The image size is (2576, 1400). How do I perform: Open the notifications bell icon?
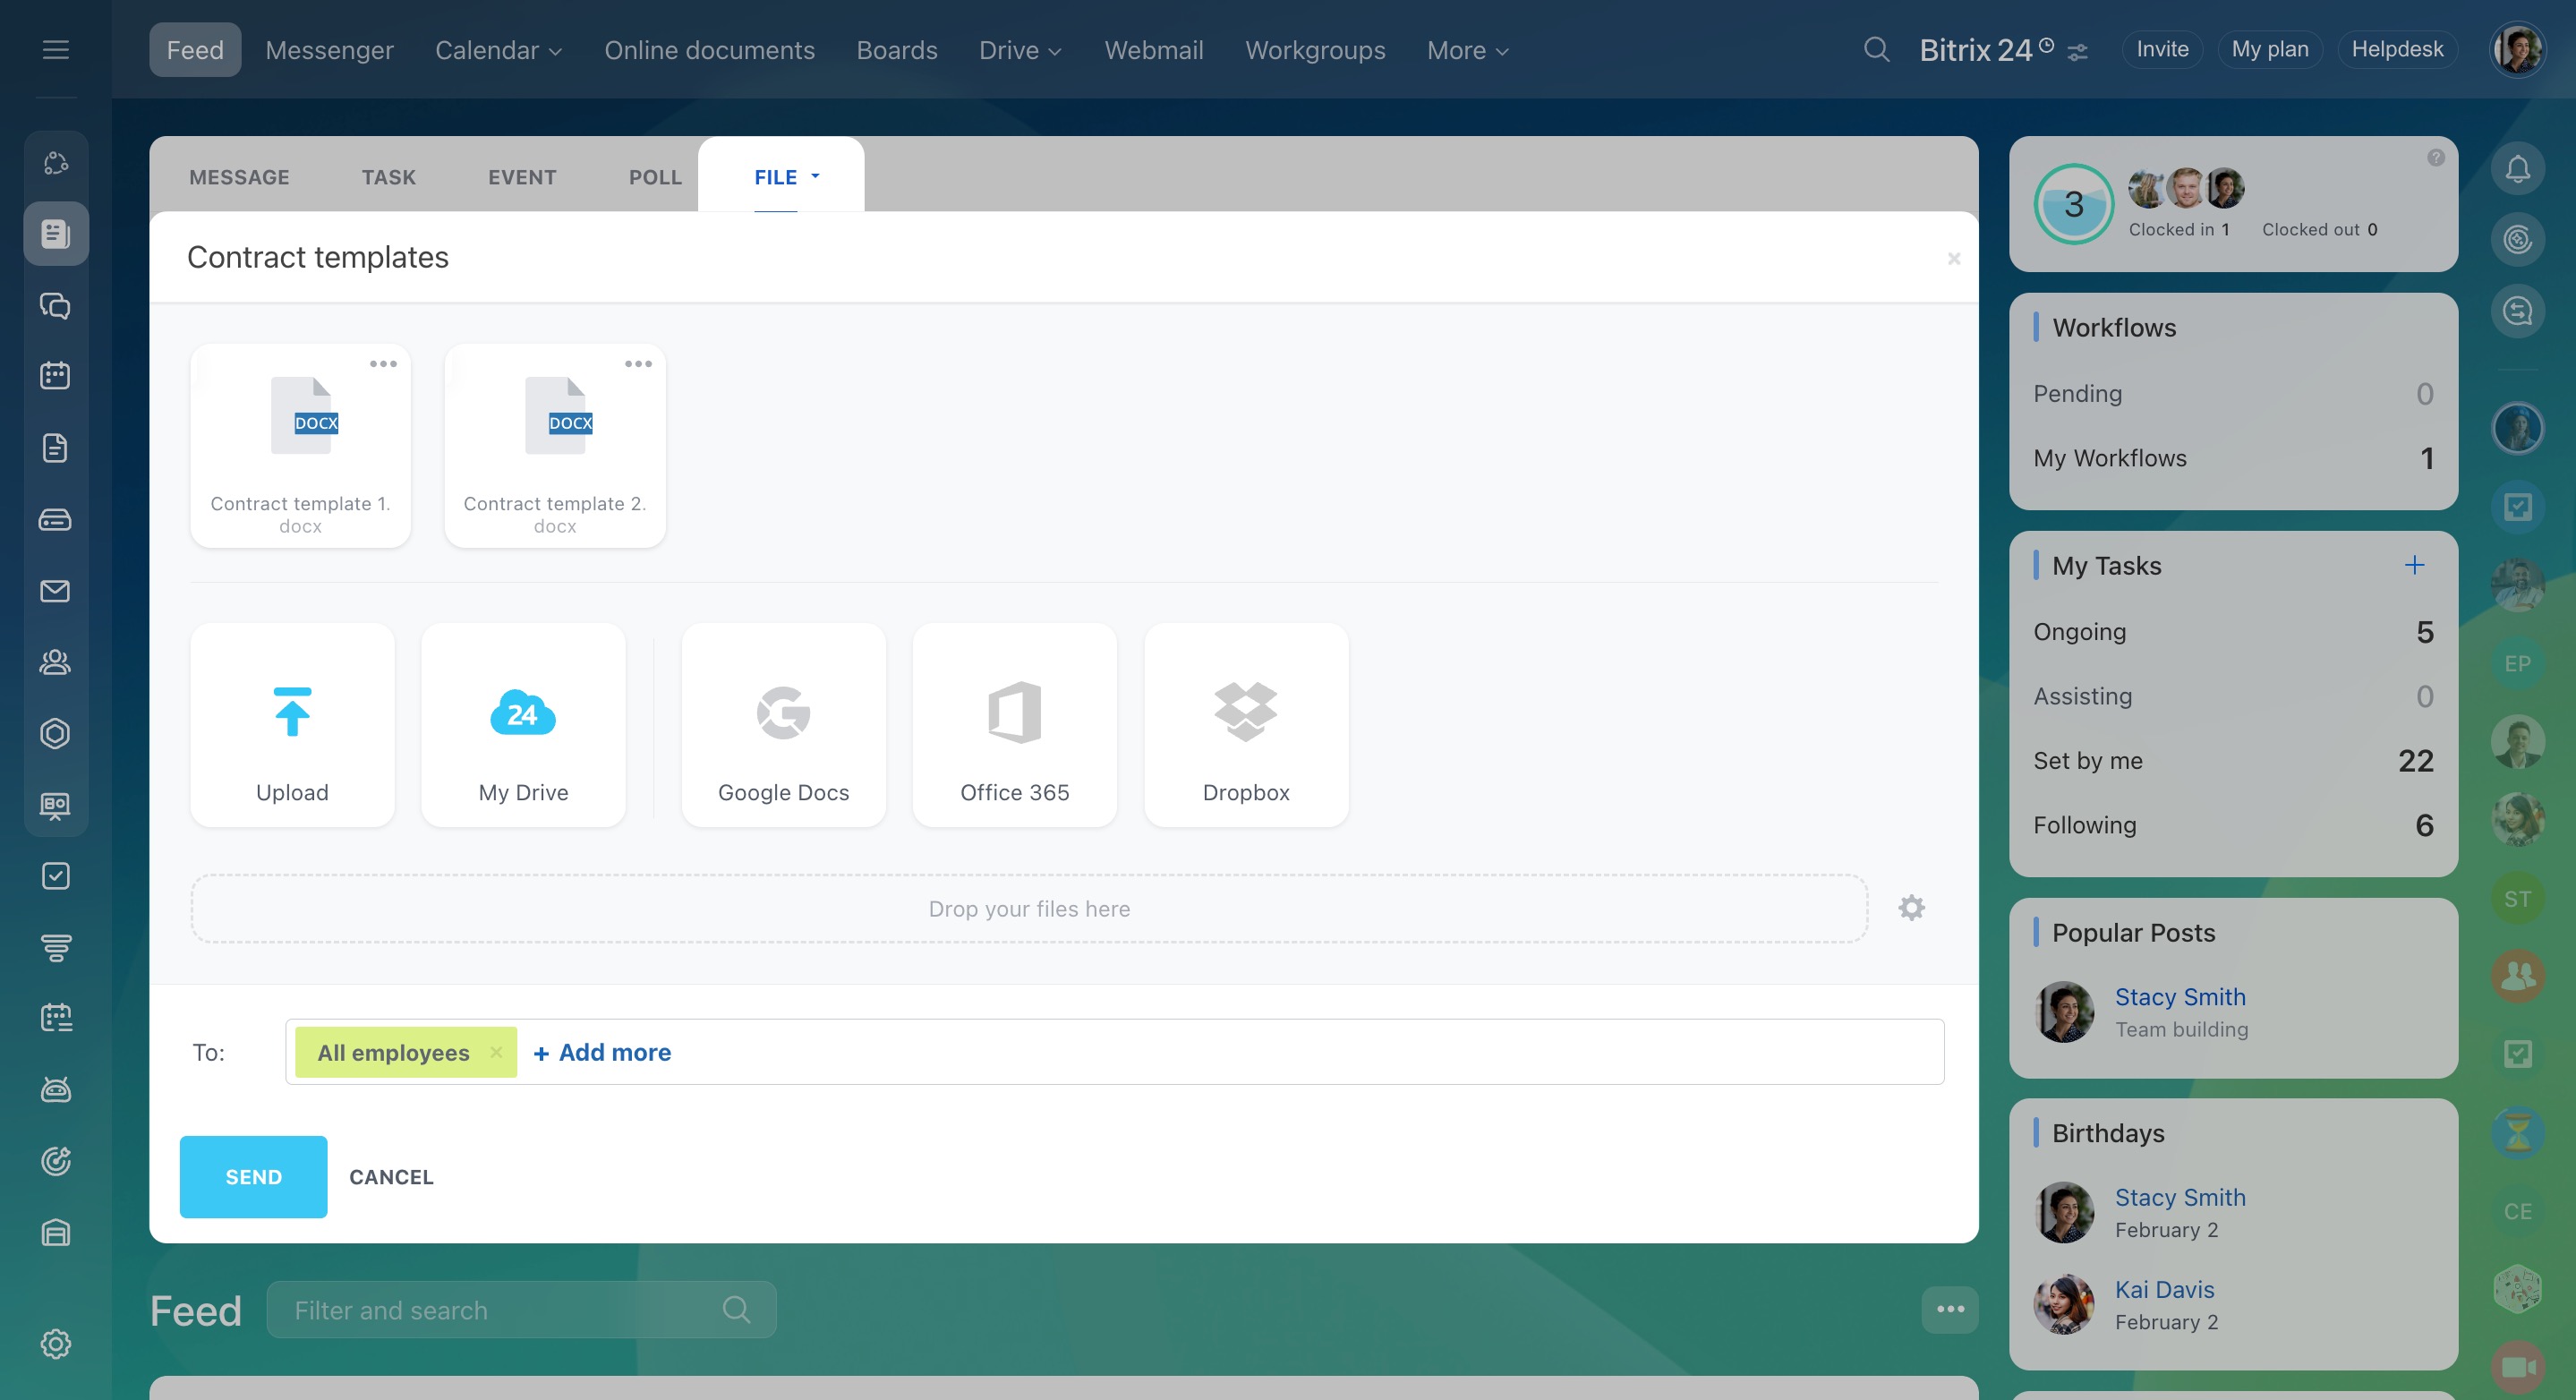click(x=2517, y=169)
